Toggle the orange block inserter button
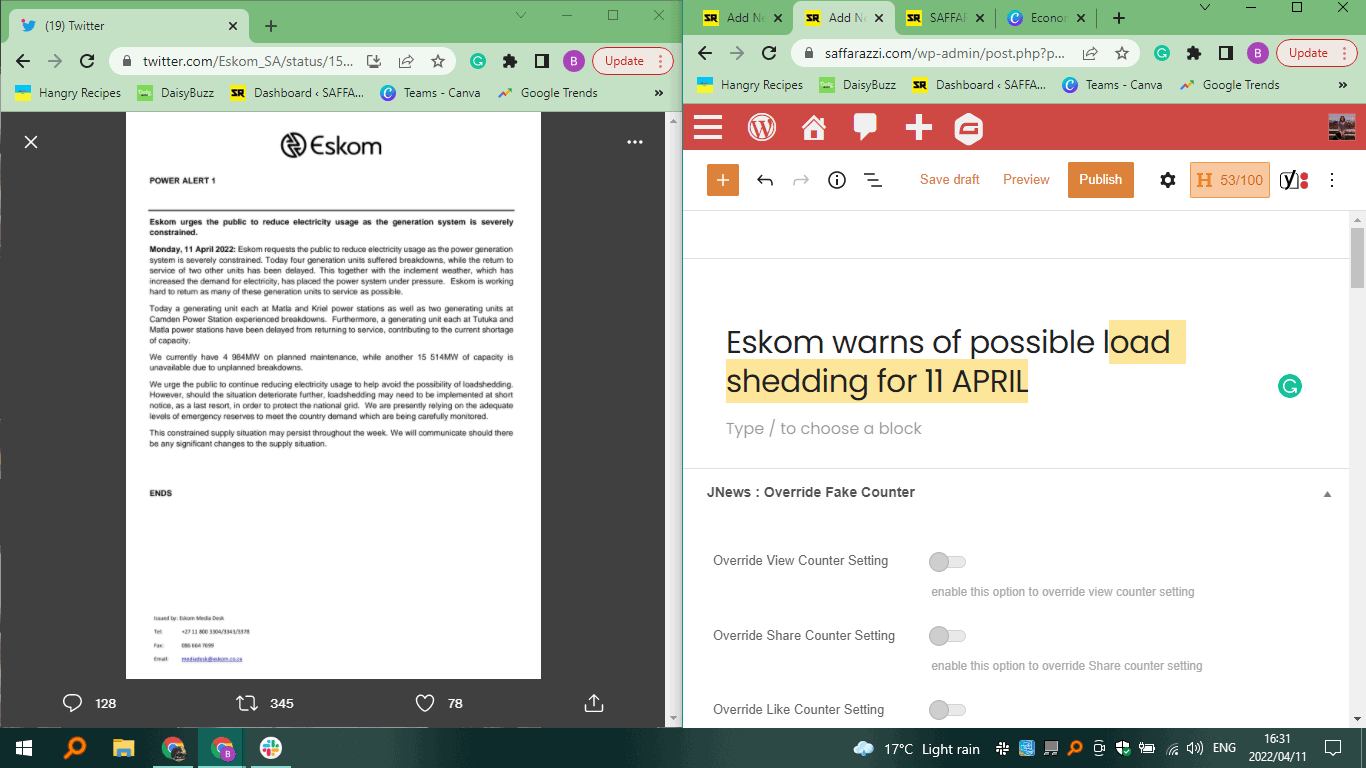 723,180
